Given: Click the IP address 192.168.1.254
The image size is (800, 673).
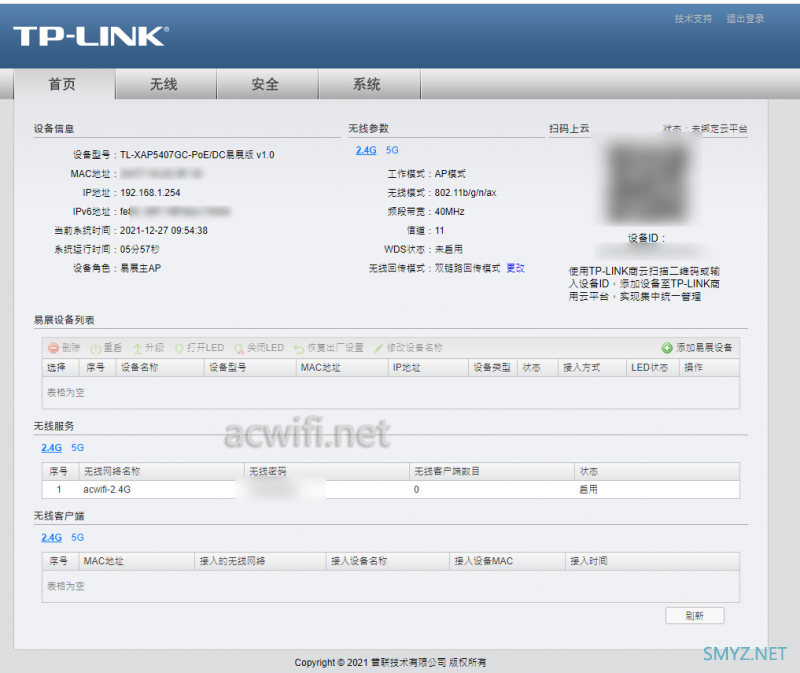Looking at the screenshot, I should coord(150,193).
